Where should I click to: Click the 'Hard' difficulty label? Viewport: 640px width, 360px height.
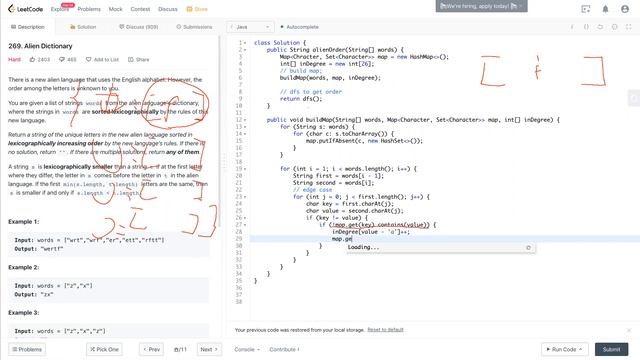click(14, 60)
